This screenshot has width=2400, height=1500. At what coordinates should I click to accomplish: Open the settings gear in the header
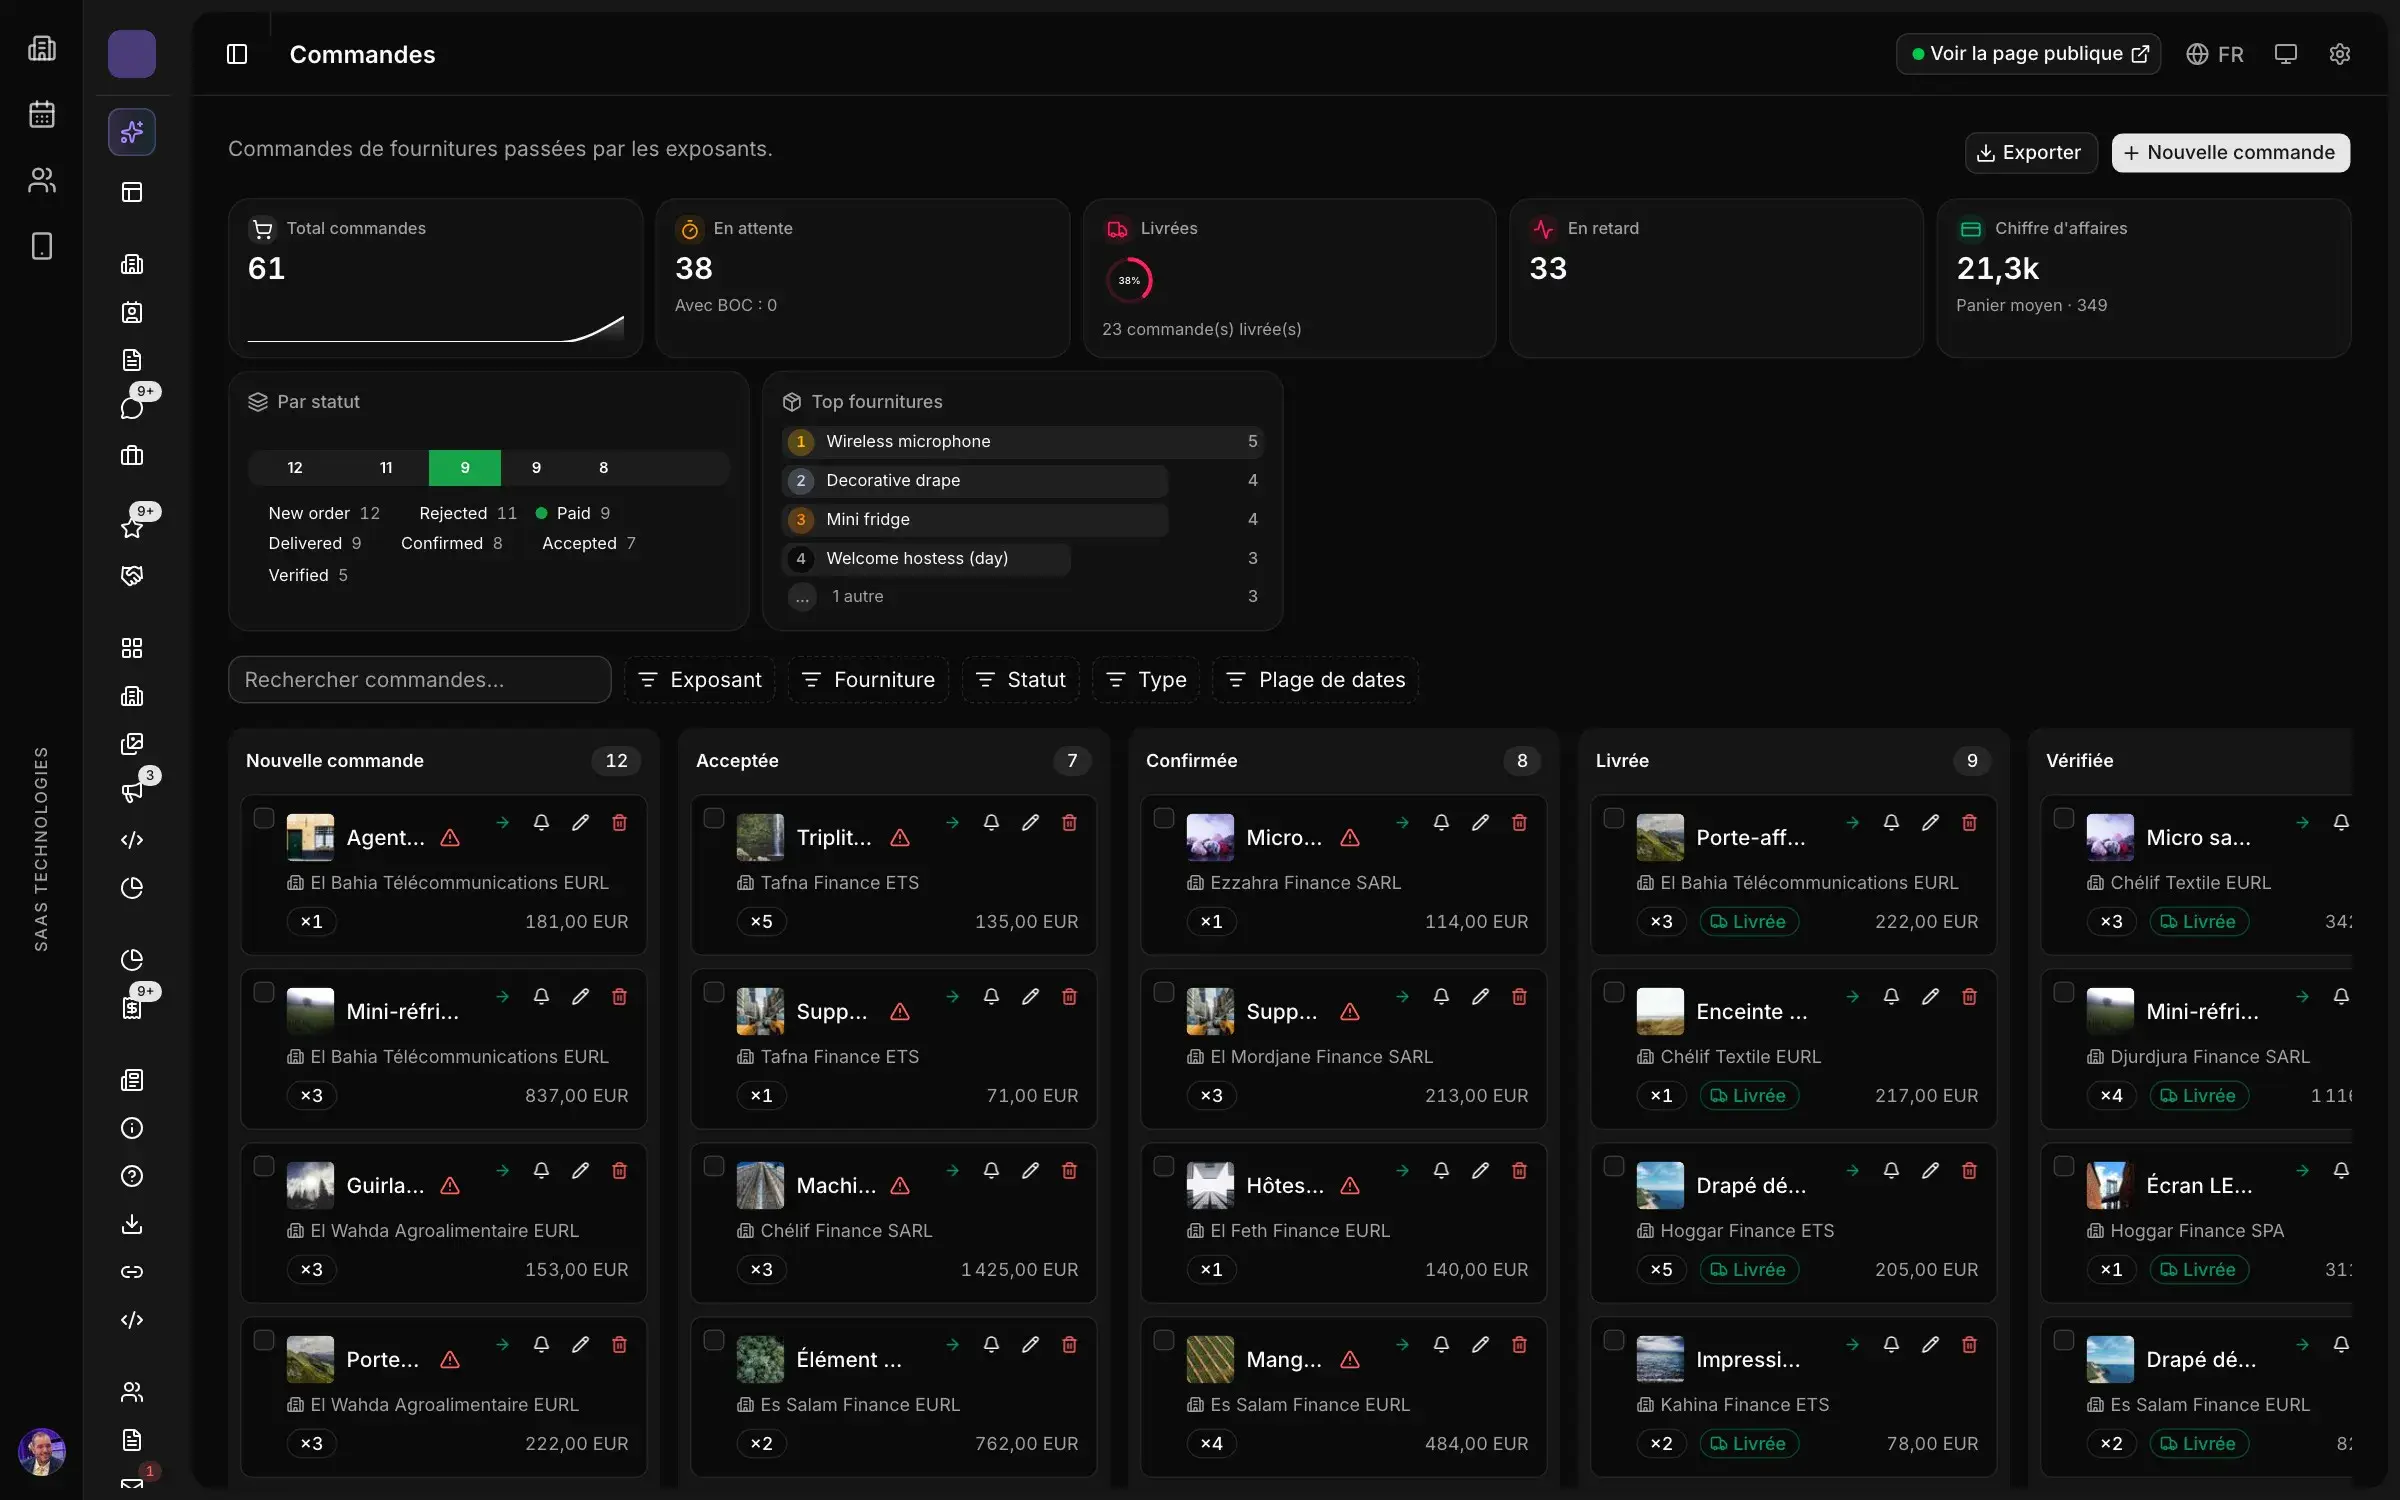coord(2339,54)
